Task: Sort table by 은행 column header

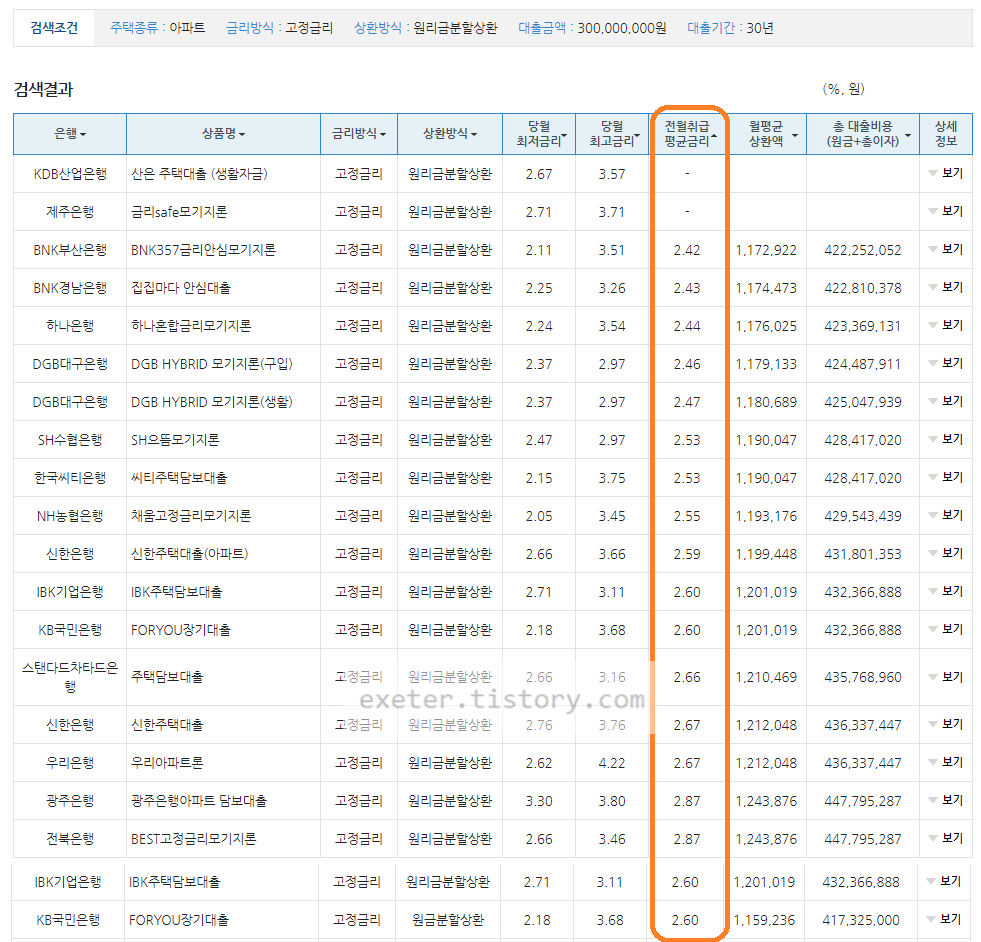Action: (x=69, y=134)
